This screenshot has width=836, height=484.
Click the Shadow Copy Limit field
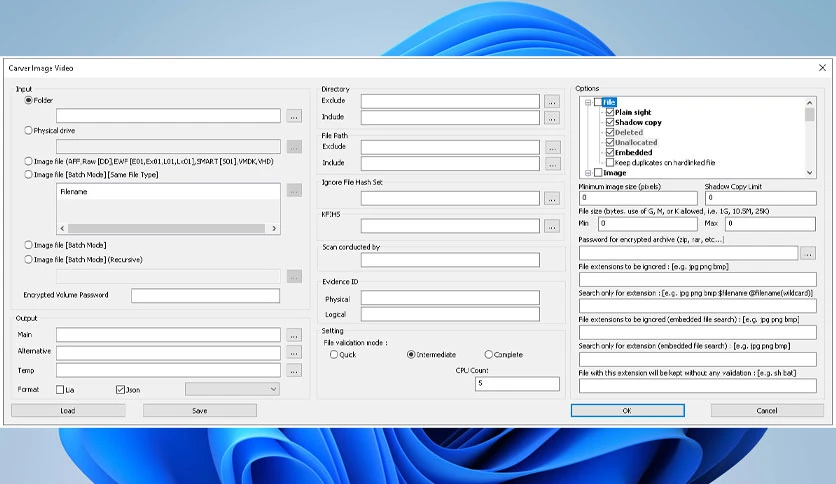(x=760, y=198)
